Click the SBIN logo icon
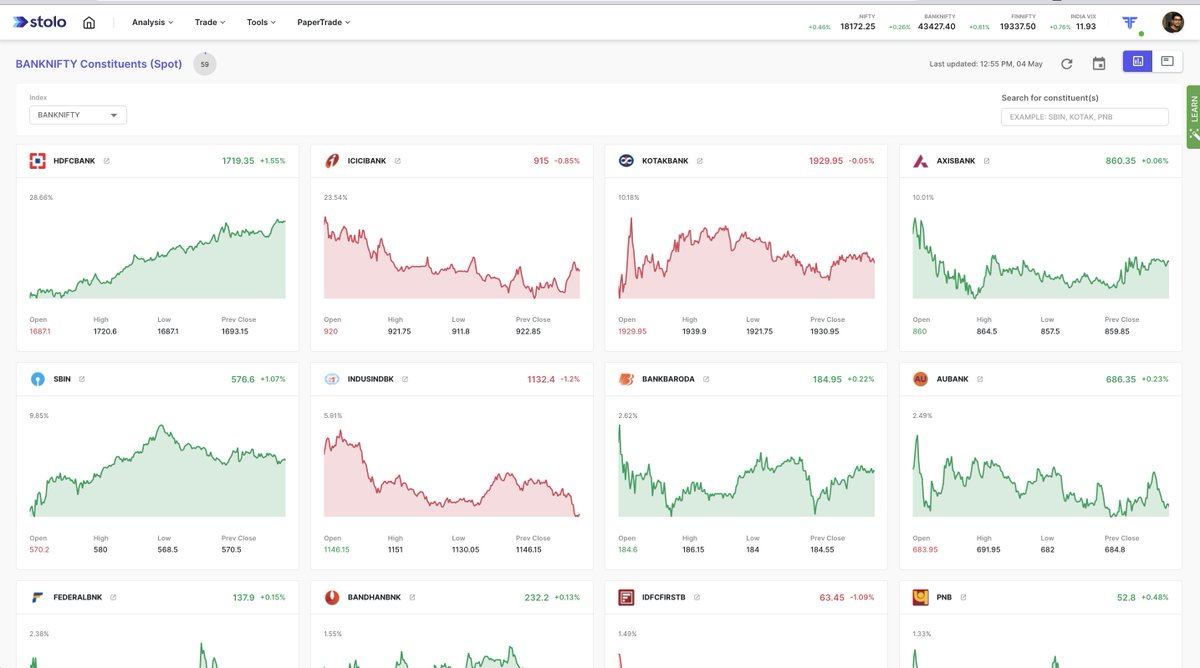The height and width of the screenshot is (668, 1200). [38, 379]
